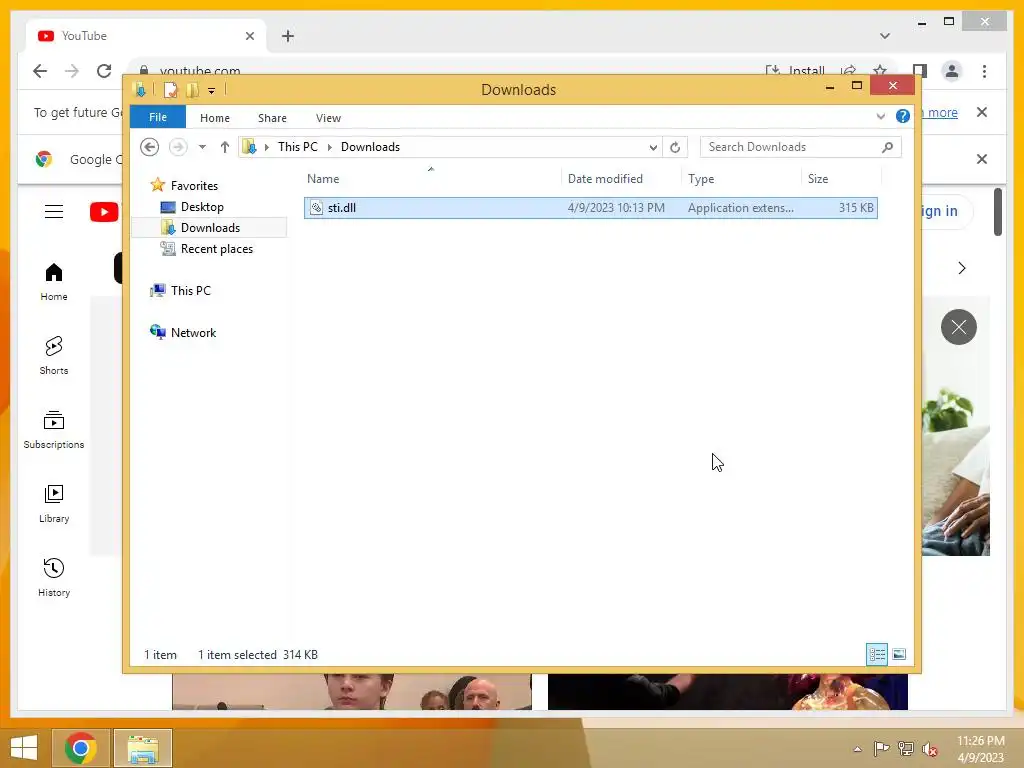The height and width of the screenshot is (768, 1024).
Task: Open File Explorer taskbar icon
Action: tap(143, 748)
